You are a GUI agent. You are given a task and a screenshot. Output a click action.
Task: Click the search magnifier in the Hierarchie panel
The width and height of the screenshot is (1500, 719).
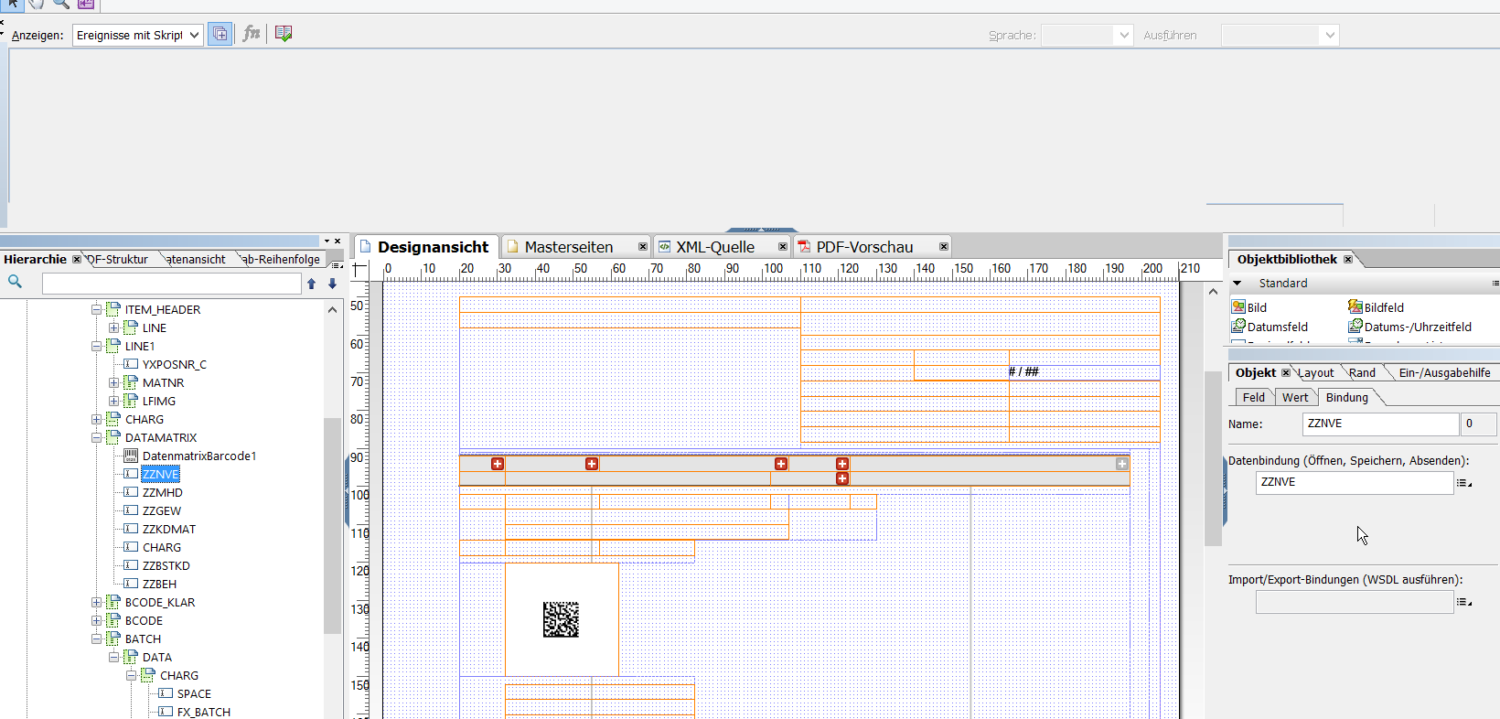pyautogui.click(x=14, y=282)
